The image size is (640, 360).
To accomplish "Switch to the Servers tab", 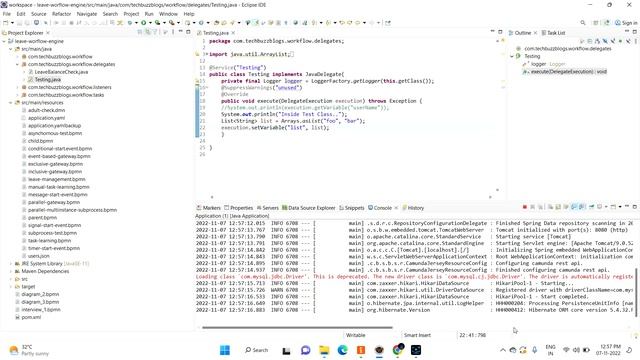I will 267,208.
